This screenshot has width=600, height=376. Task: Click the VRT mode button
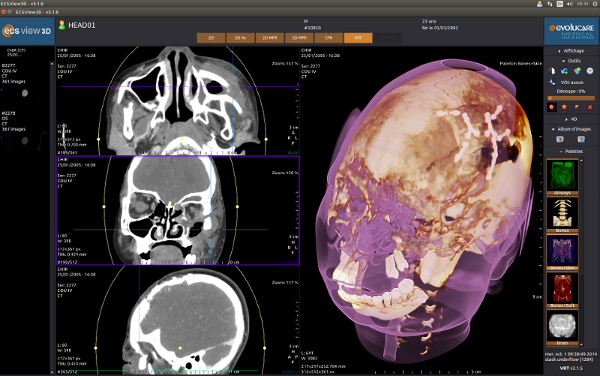(358, 38)
